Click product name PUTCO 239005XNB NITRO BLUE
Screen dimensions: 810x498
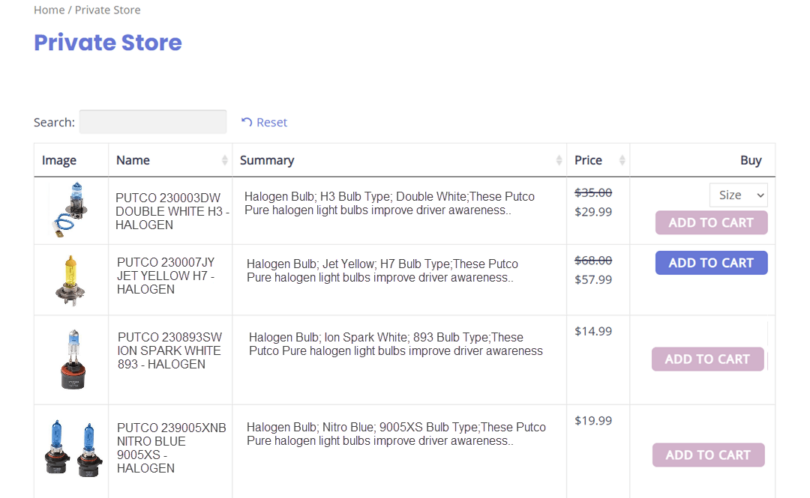(172, 448)
